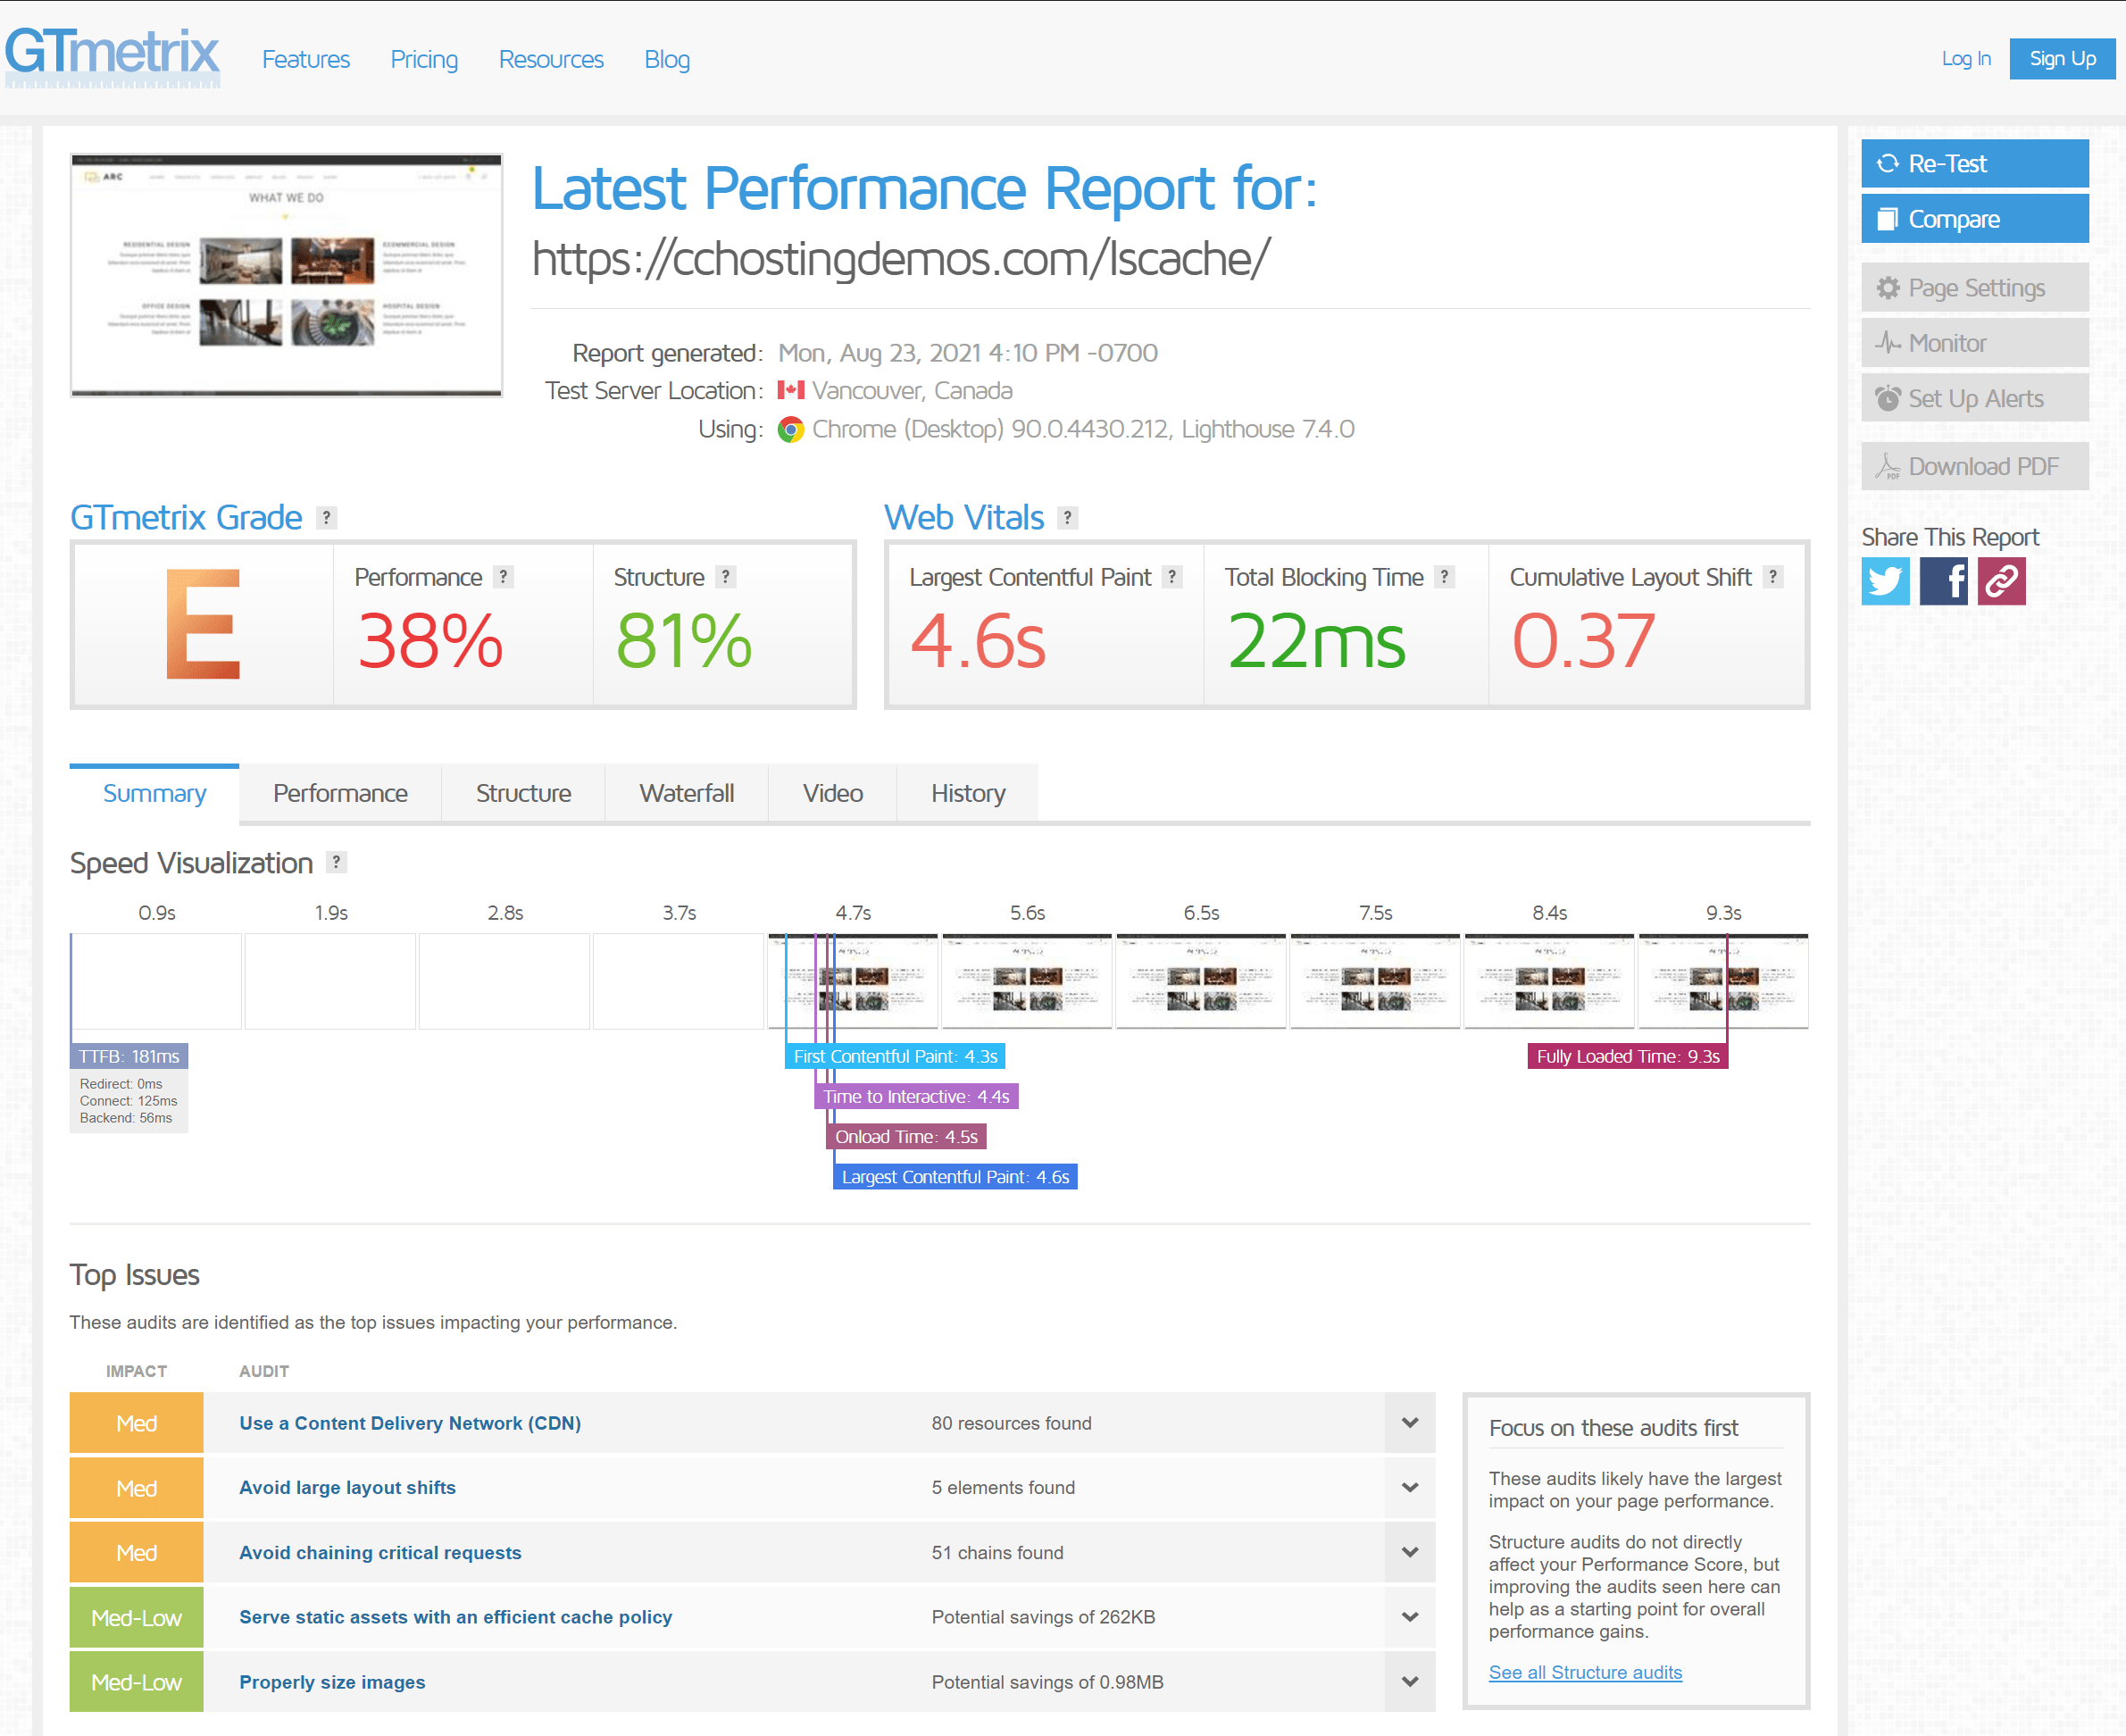This screenshot has width=2126, height=1736.
Task: Click help icon beside Web Vitals
Action: (x=1067, y=518)
